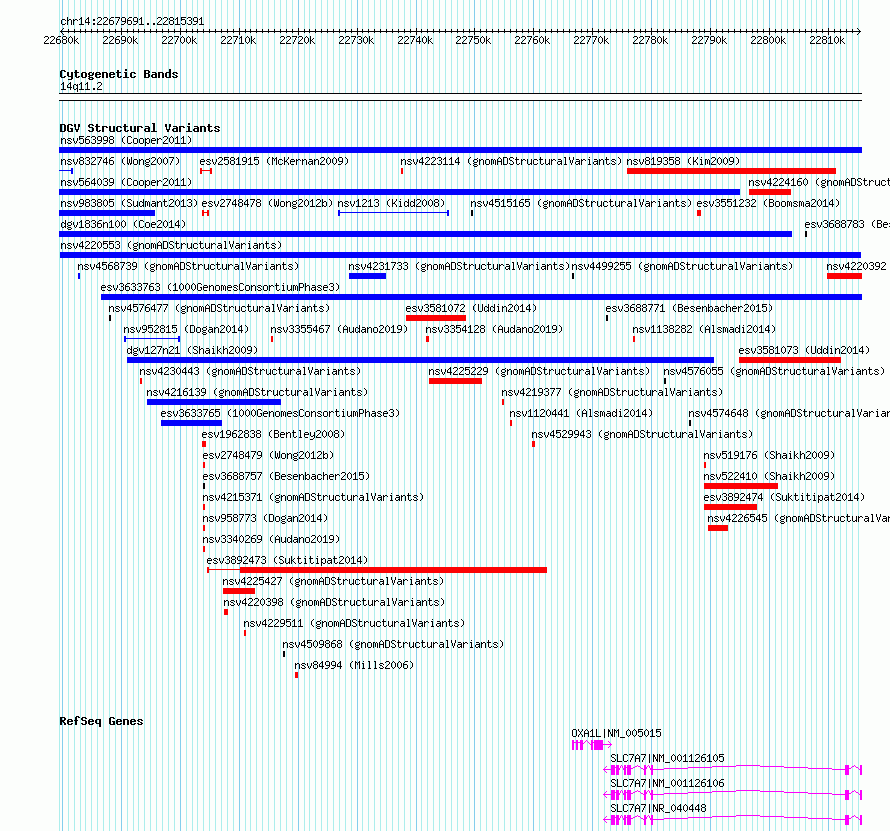
Task: Click the nsv4229511 gnomAD variant label
Action: coord(354,623)
